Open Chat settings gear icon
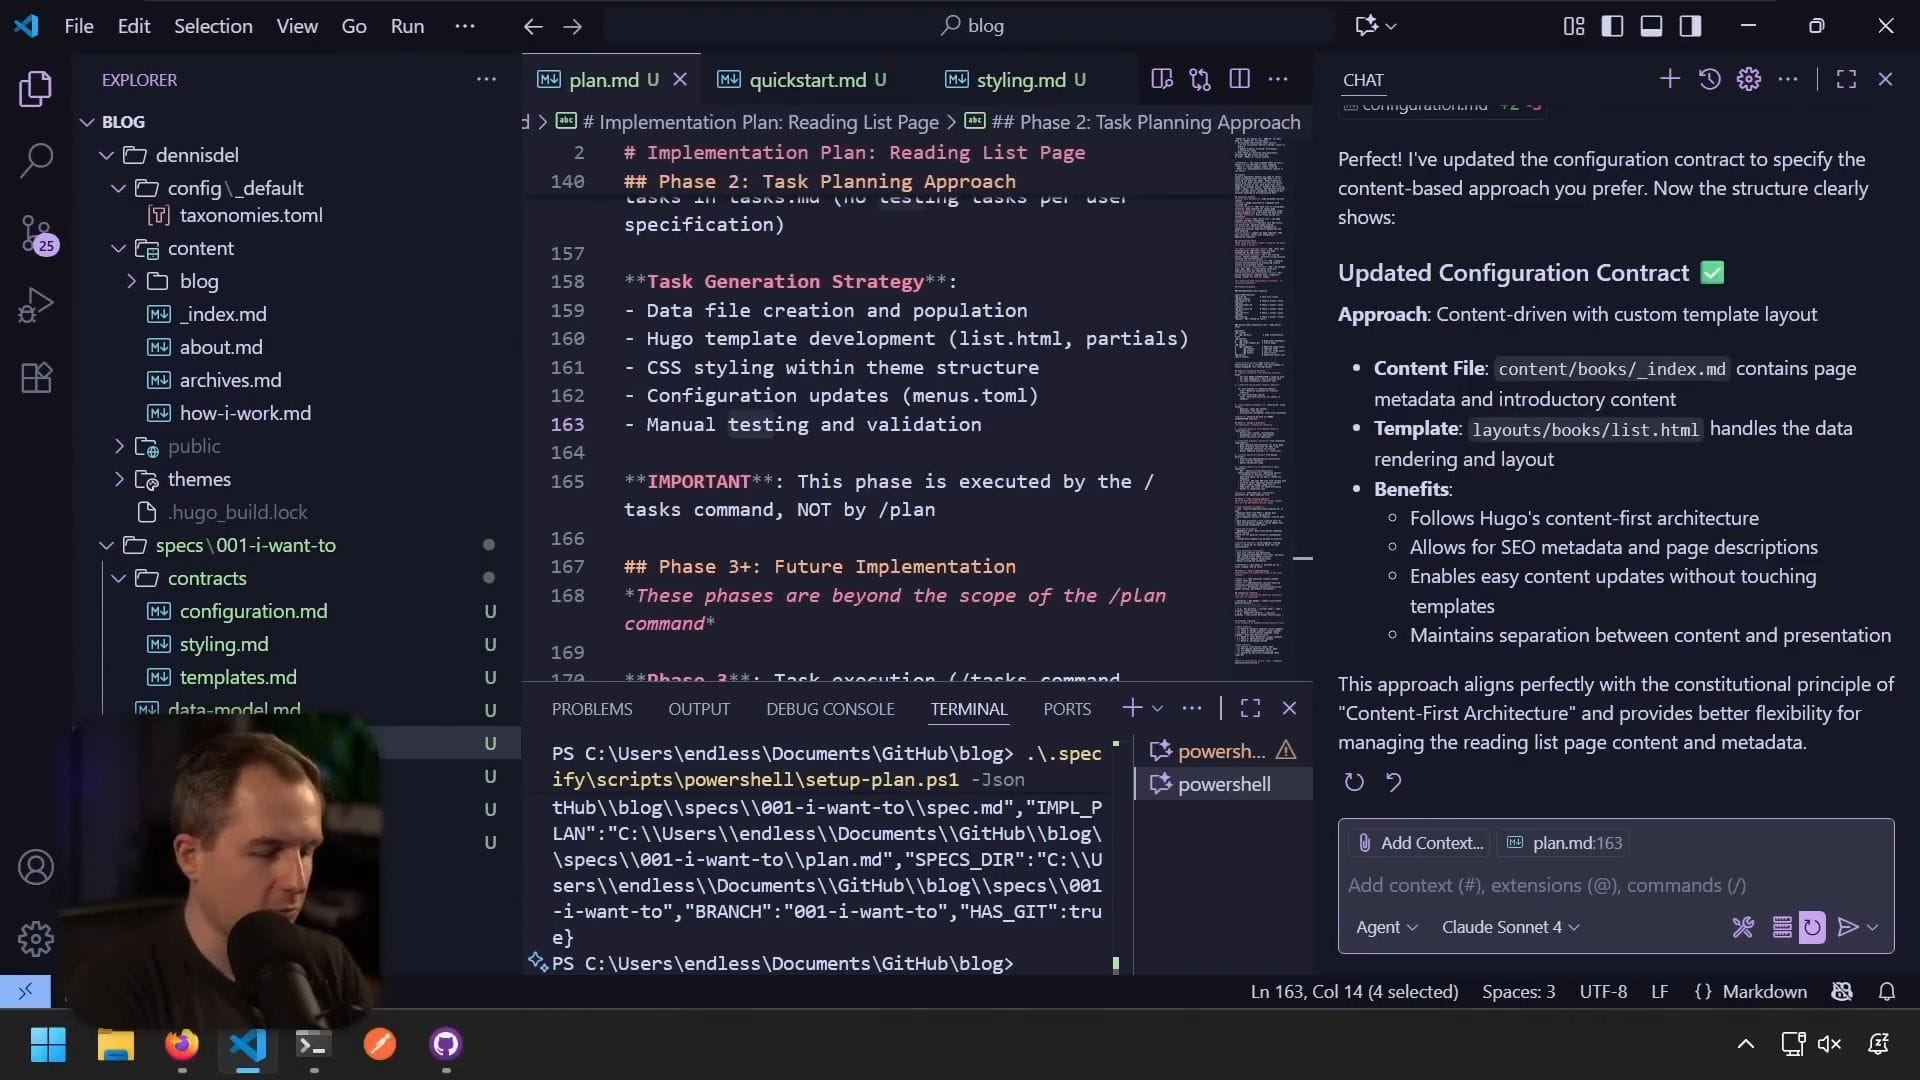The height and width of the screenshot is (1080, 1920). [x=1748, y=79]
